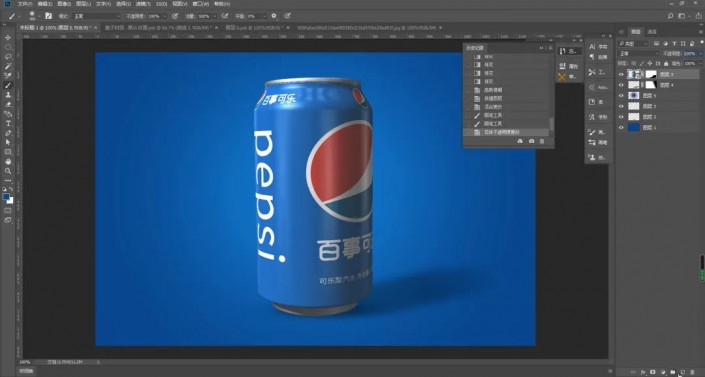The height and width of the screenshot is (377, 705).
Task: Open the smoothing slider dropdown arrow
Action: pyautogui.click(x=264, y=16)
